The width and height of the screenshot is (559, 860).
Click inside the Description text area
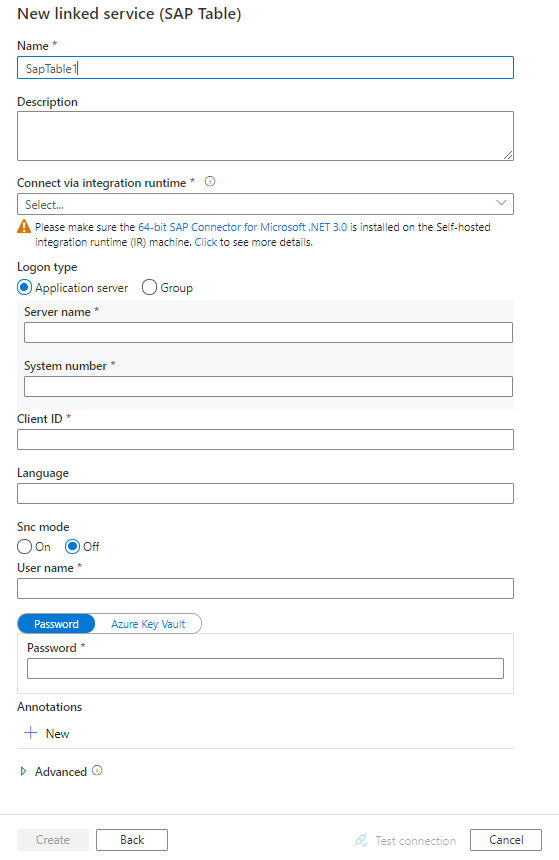click(266, 136)
